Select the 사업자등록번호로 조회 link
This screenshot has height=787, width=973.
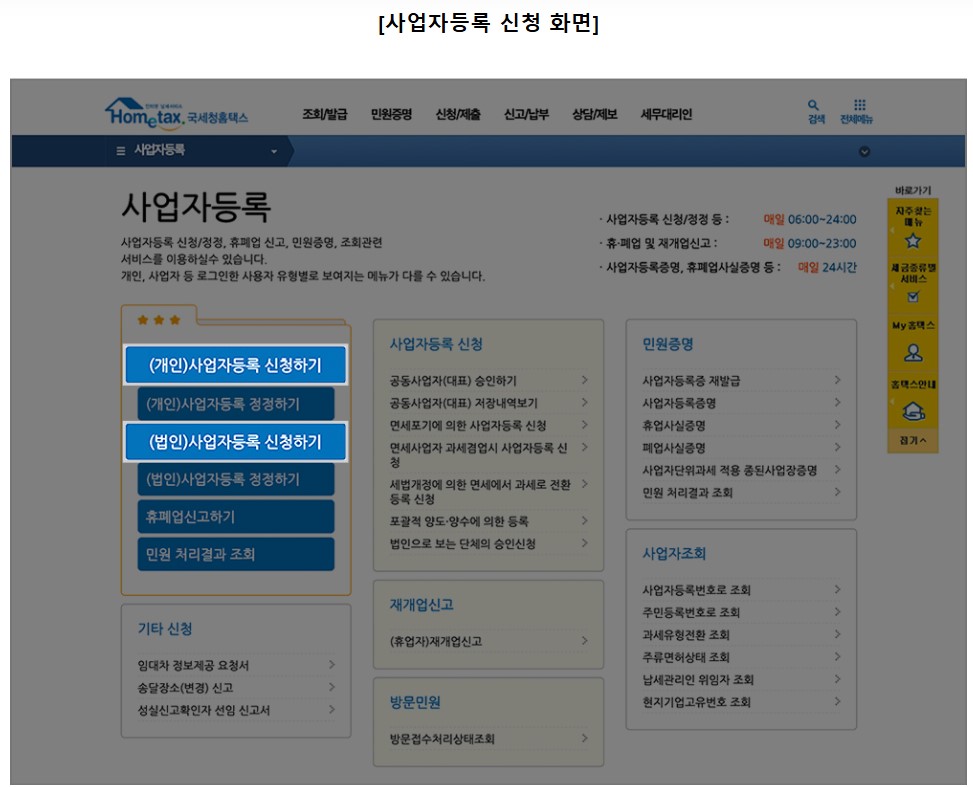pyautogui.click(x=695, y=590)
